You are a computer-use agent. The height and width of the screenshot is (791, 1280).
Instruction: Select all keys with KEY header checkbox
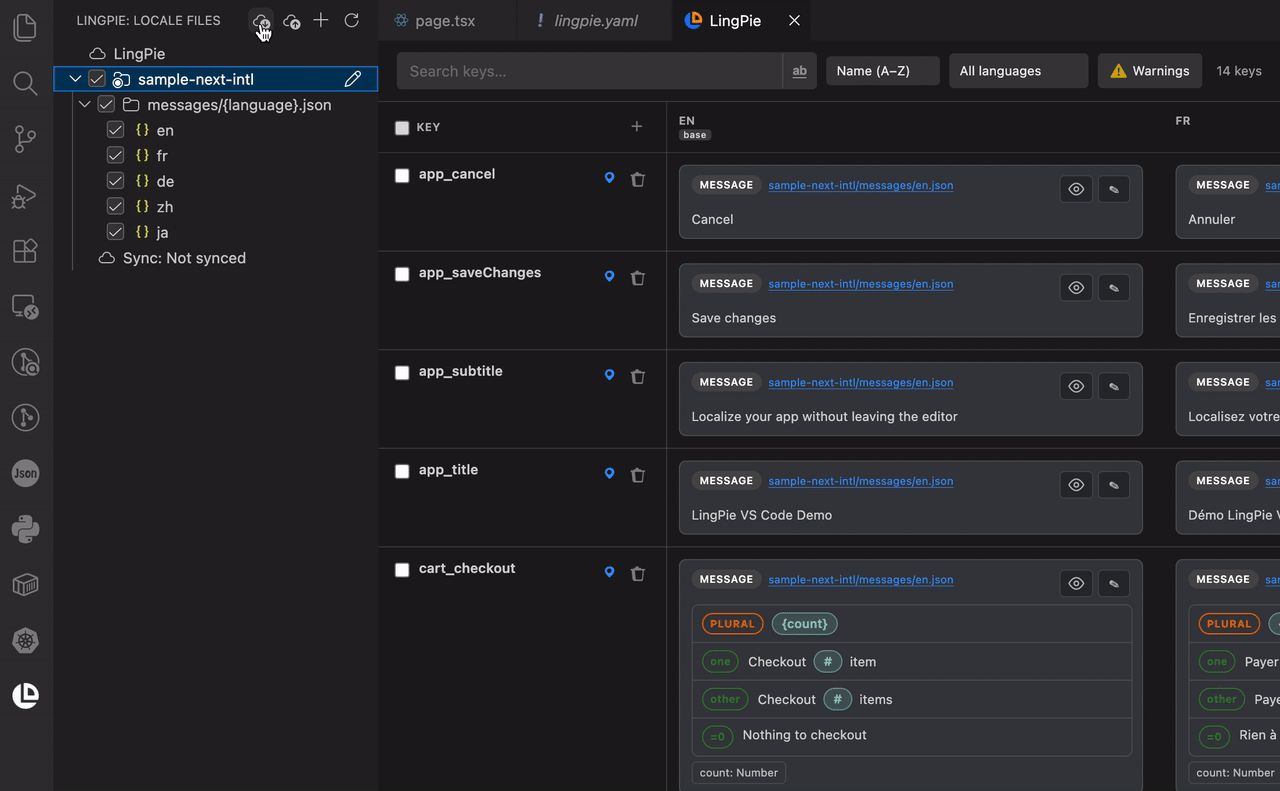click(x=402, y=128)
